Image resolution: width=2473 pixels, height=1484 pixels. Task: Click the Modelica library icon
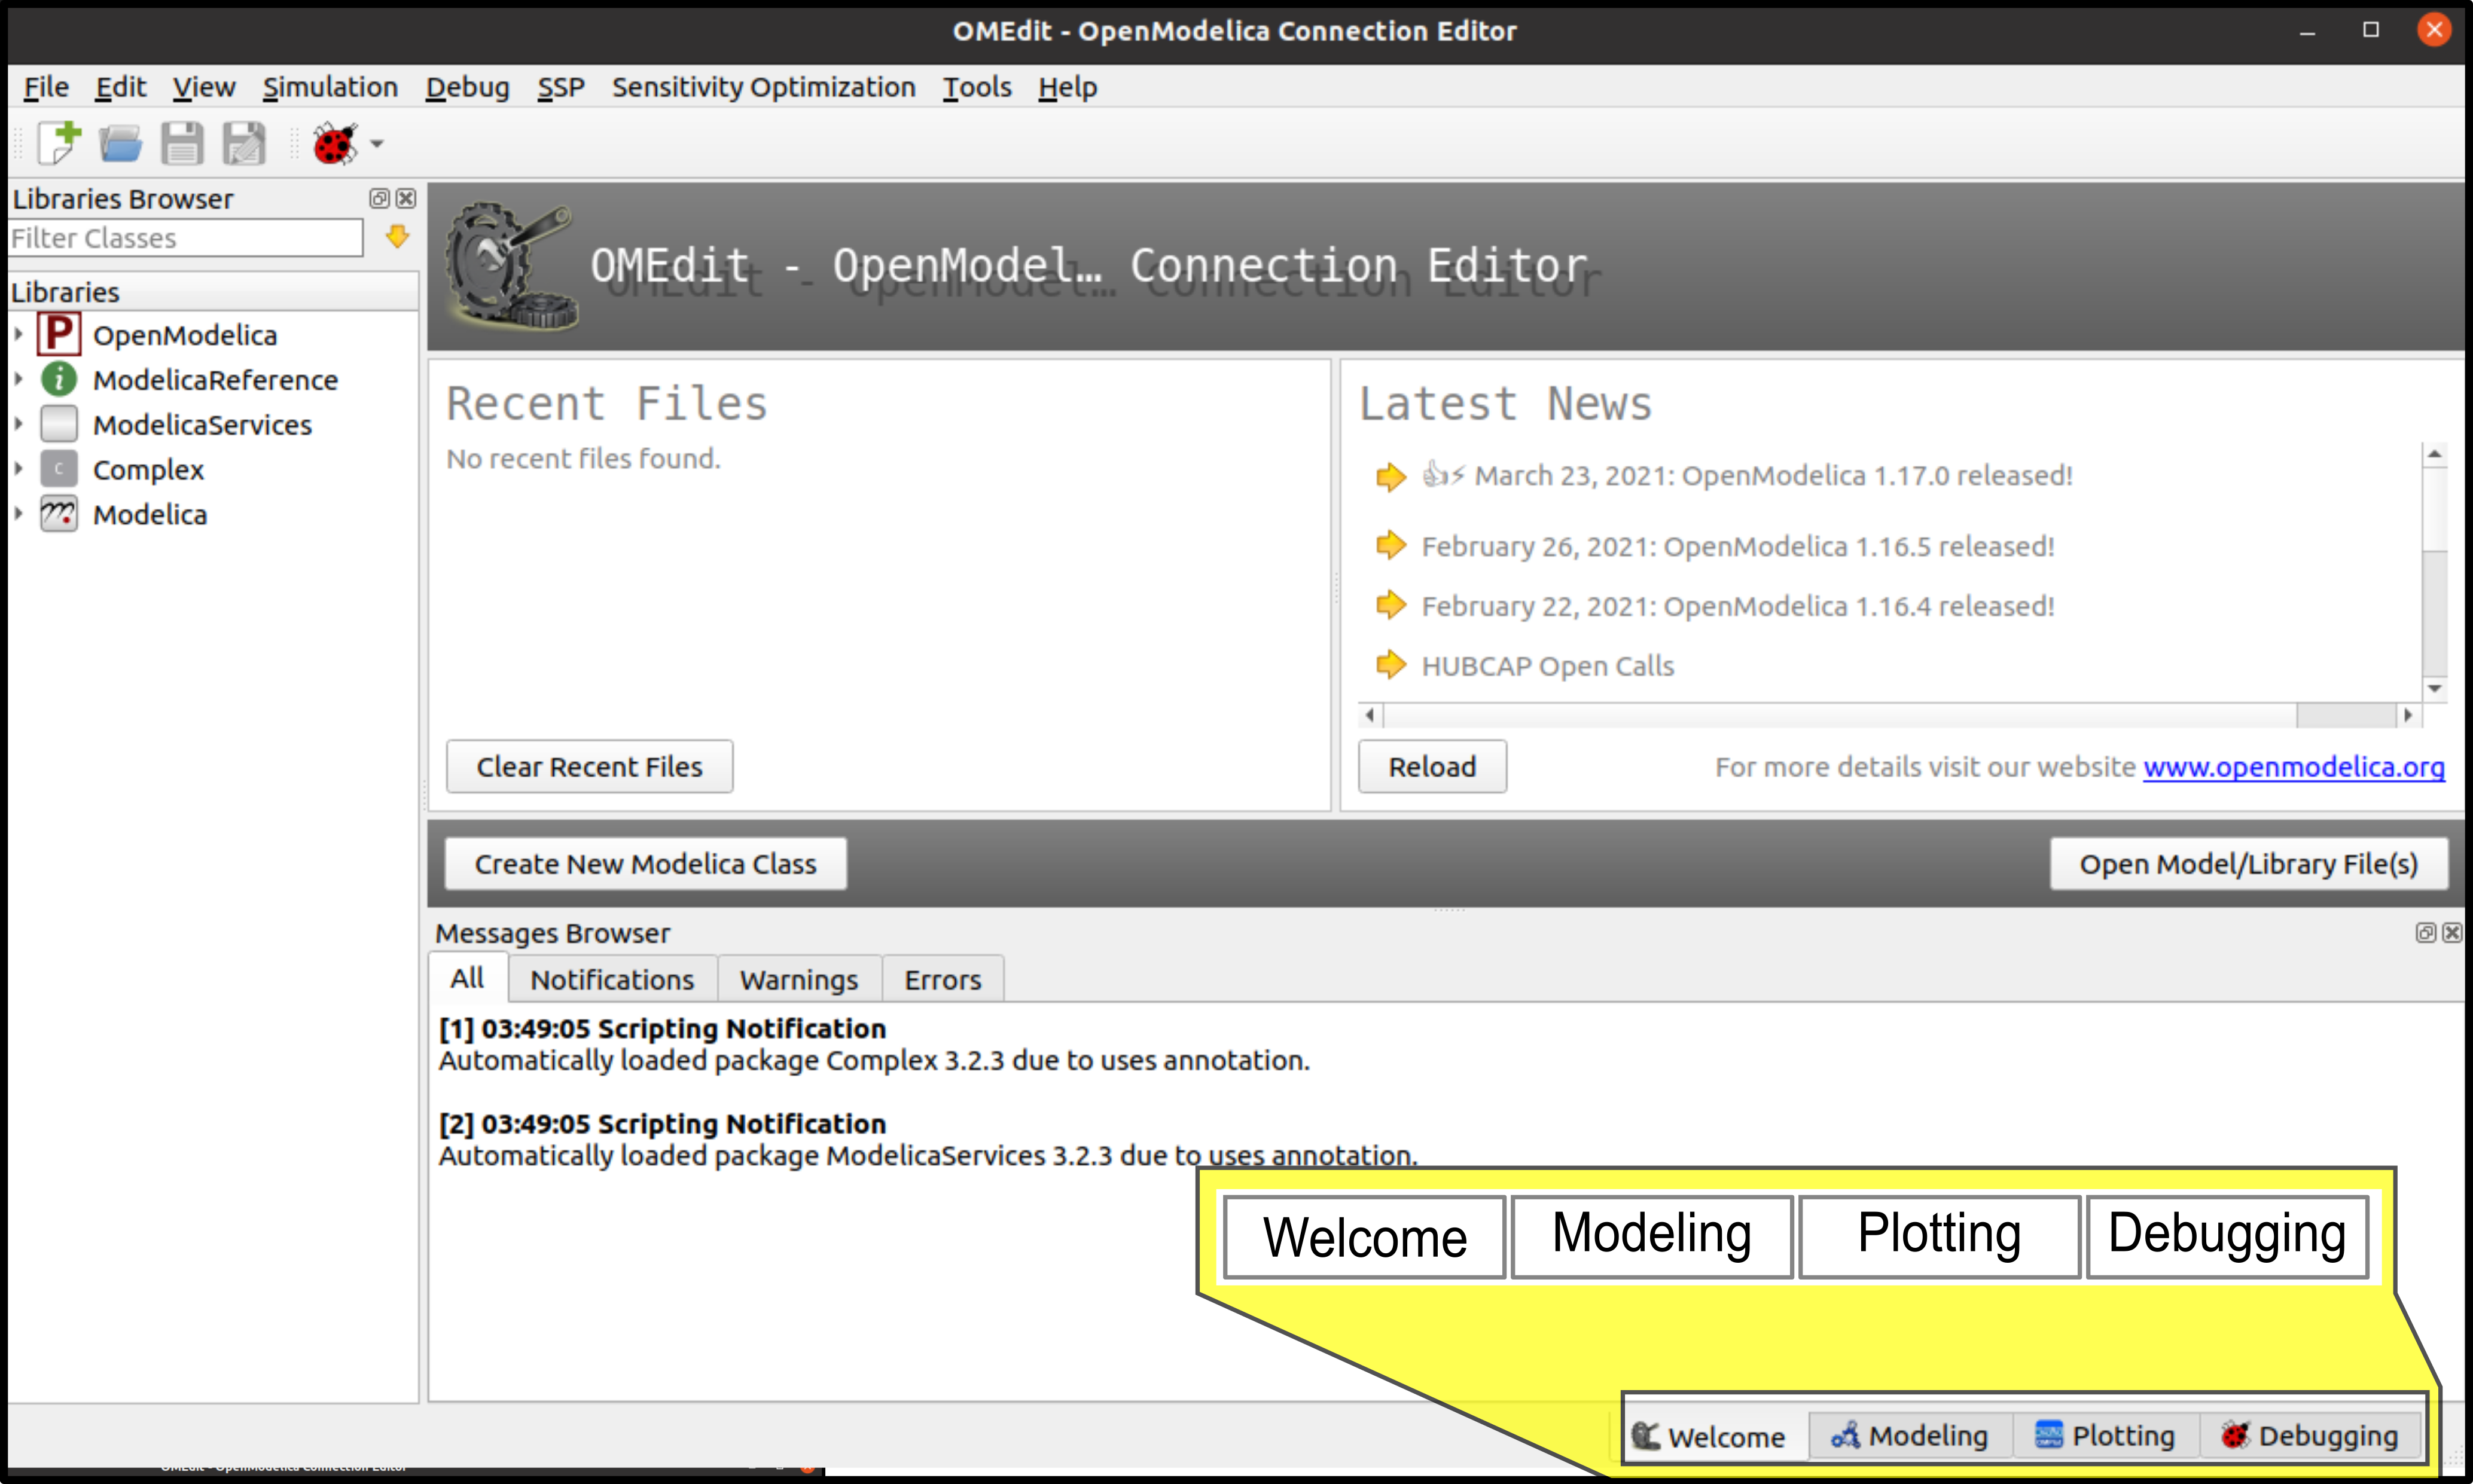[59, 514]
